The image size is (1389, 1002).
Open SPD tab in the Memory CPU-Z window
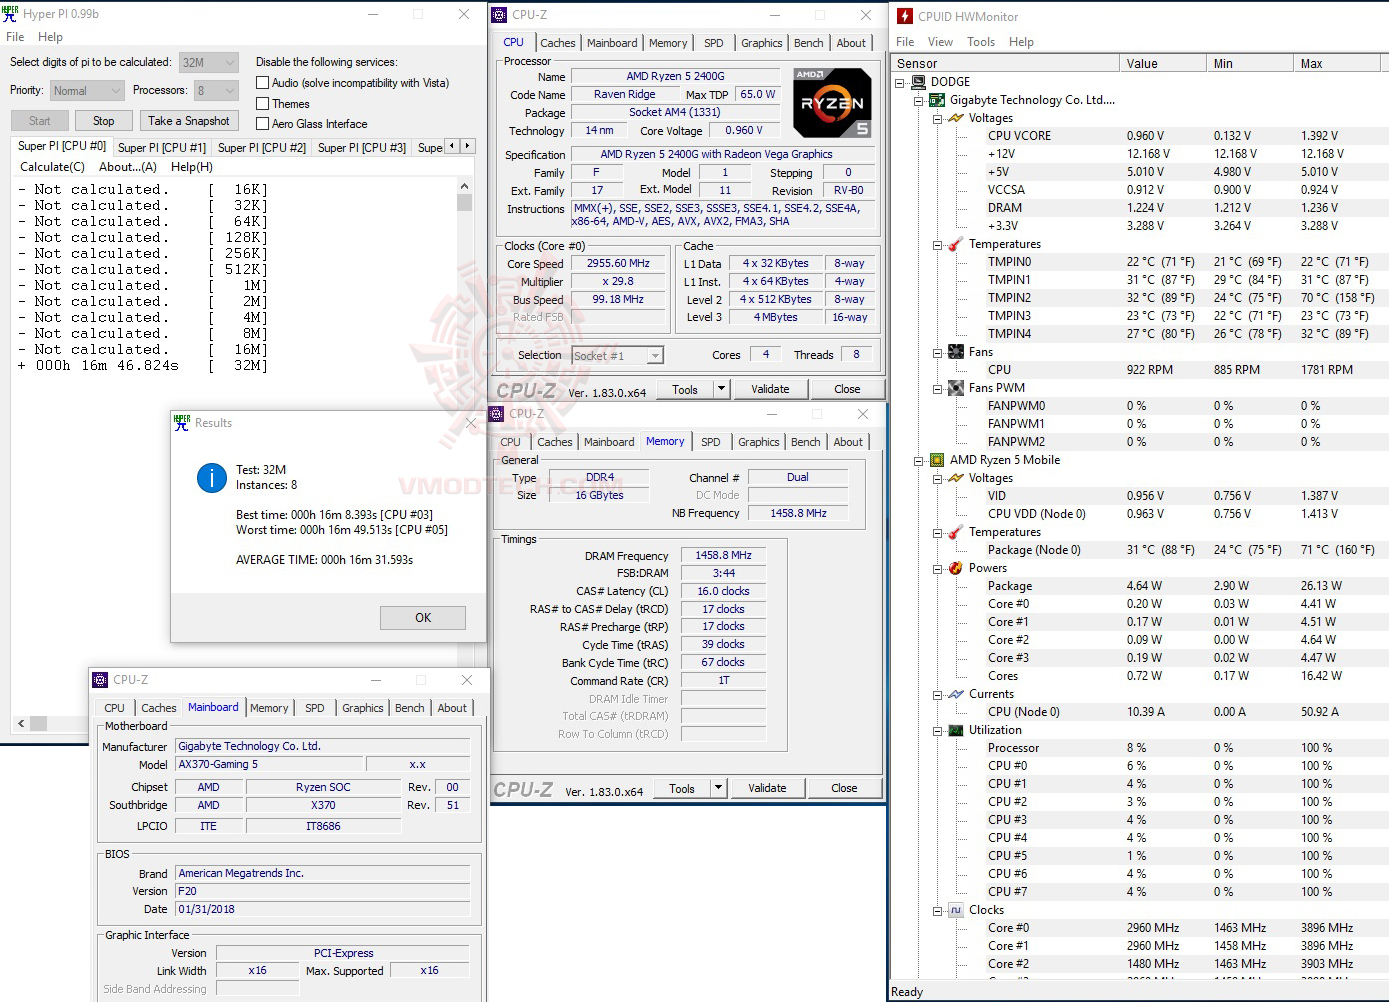[711, 442]
